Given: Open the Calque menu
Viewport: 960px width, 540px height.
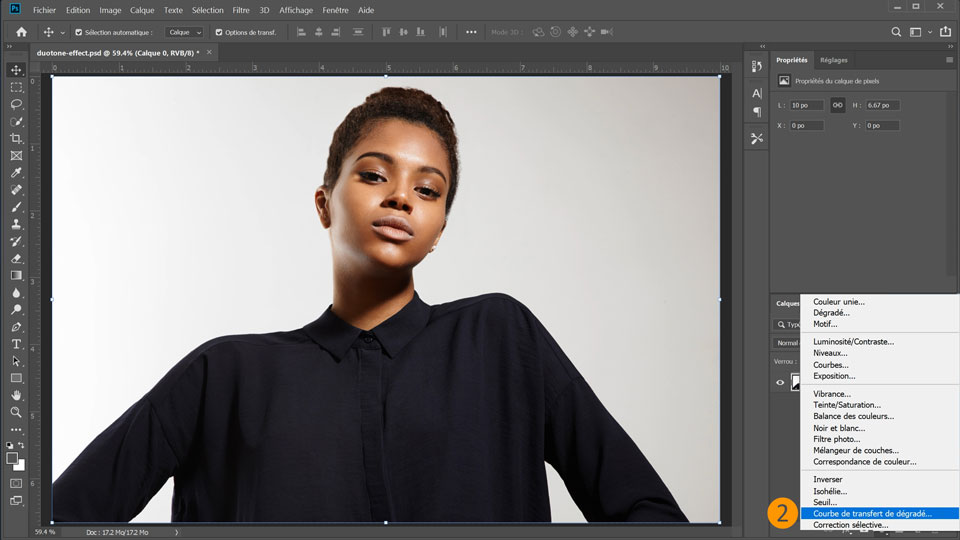Looking at the screenshot, I should pos(142,10).
